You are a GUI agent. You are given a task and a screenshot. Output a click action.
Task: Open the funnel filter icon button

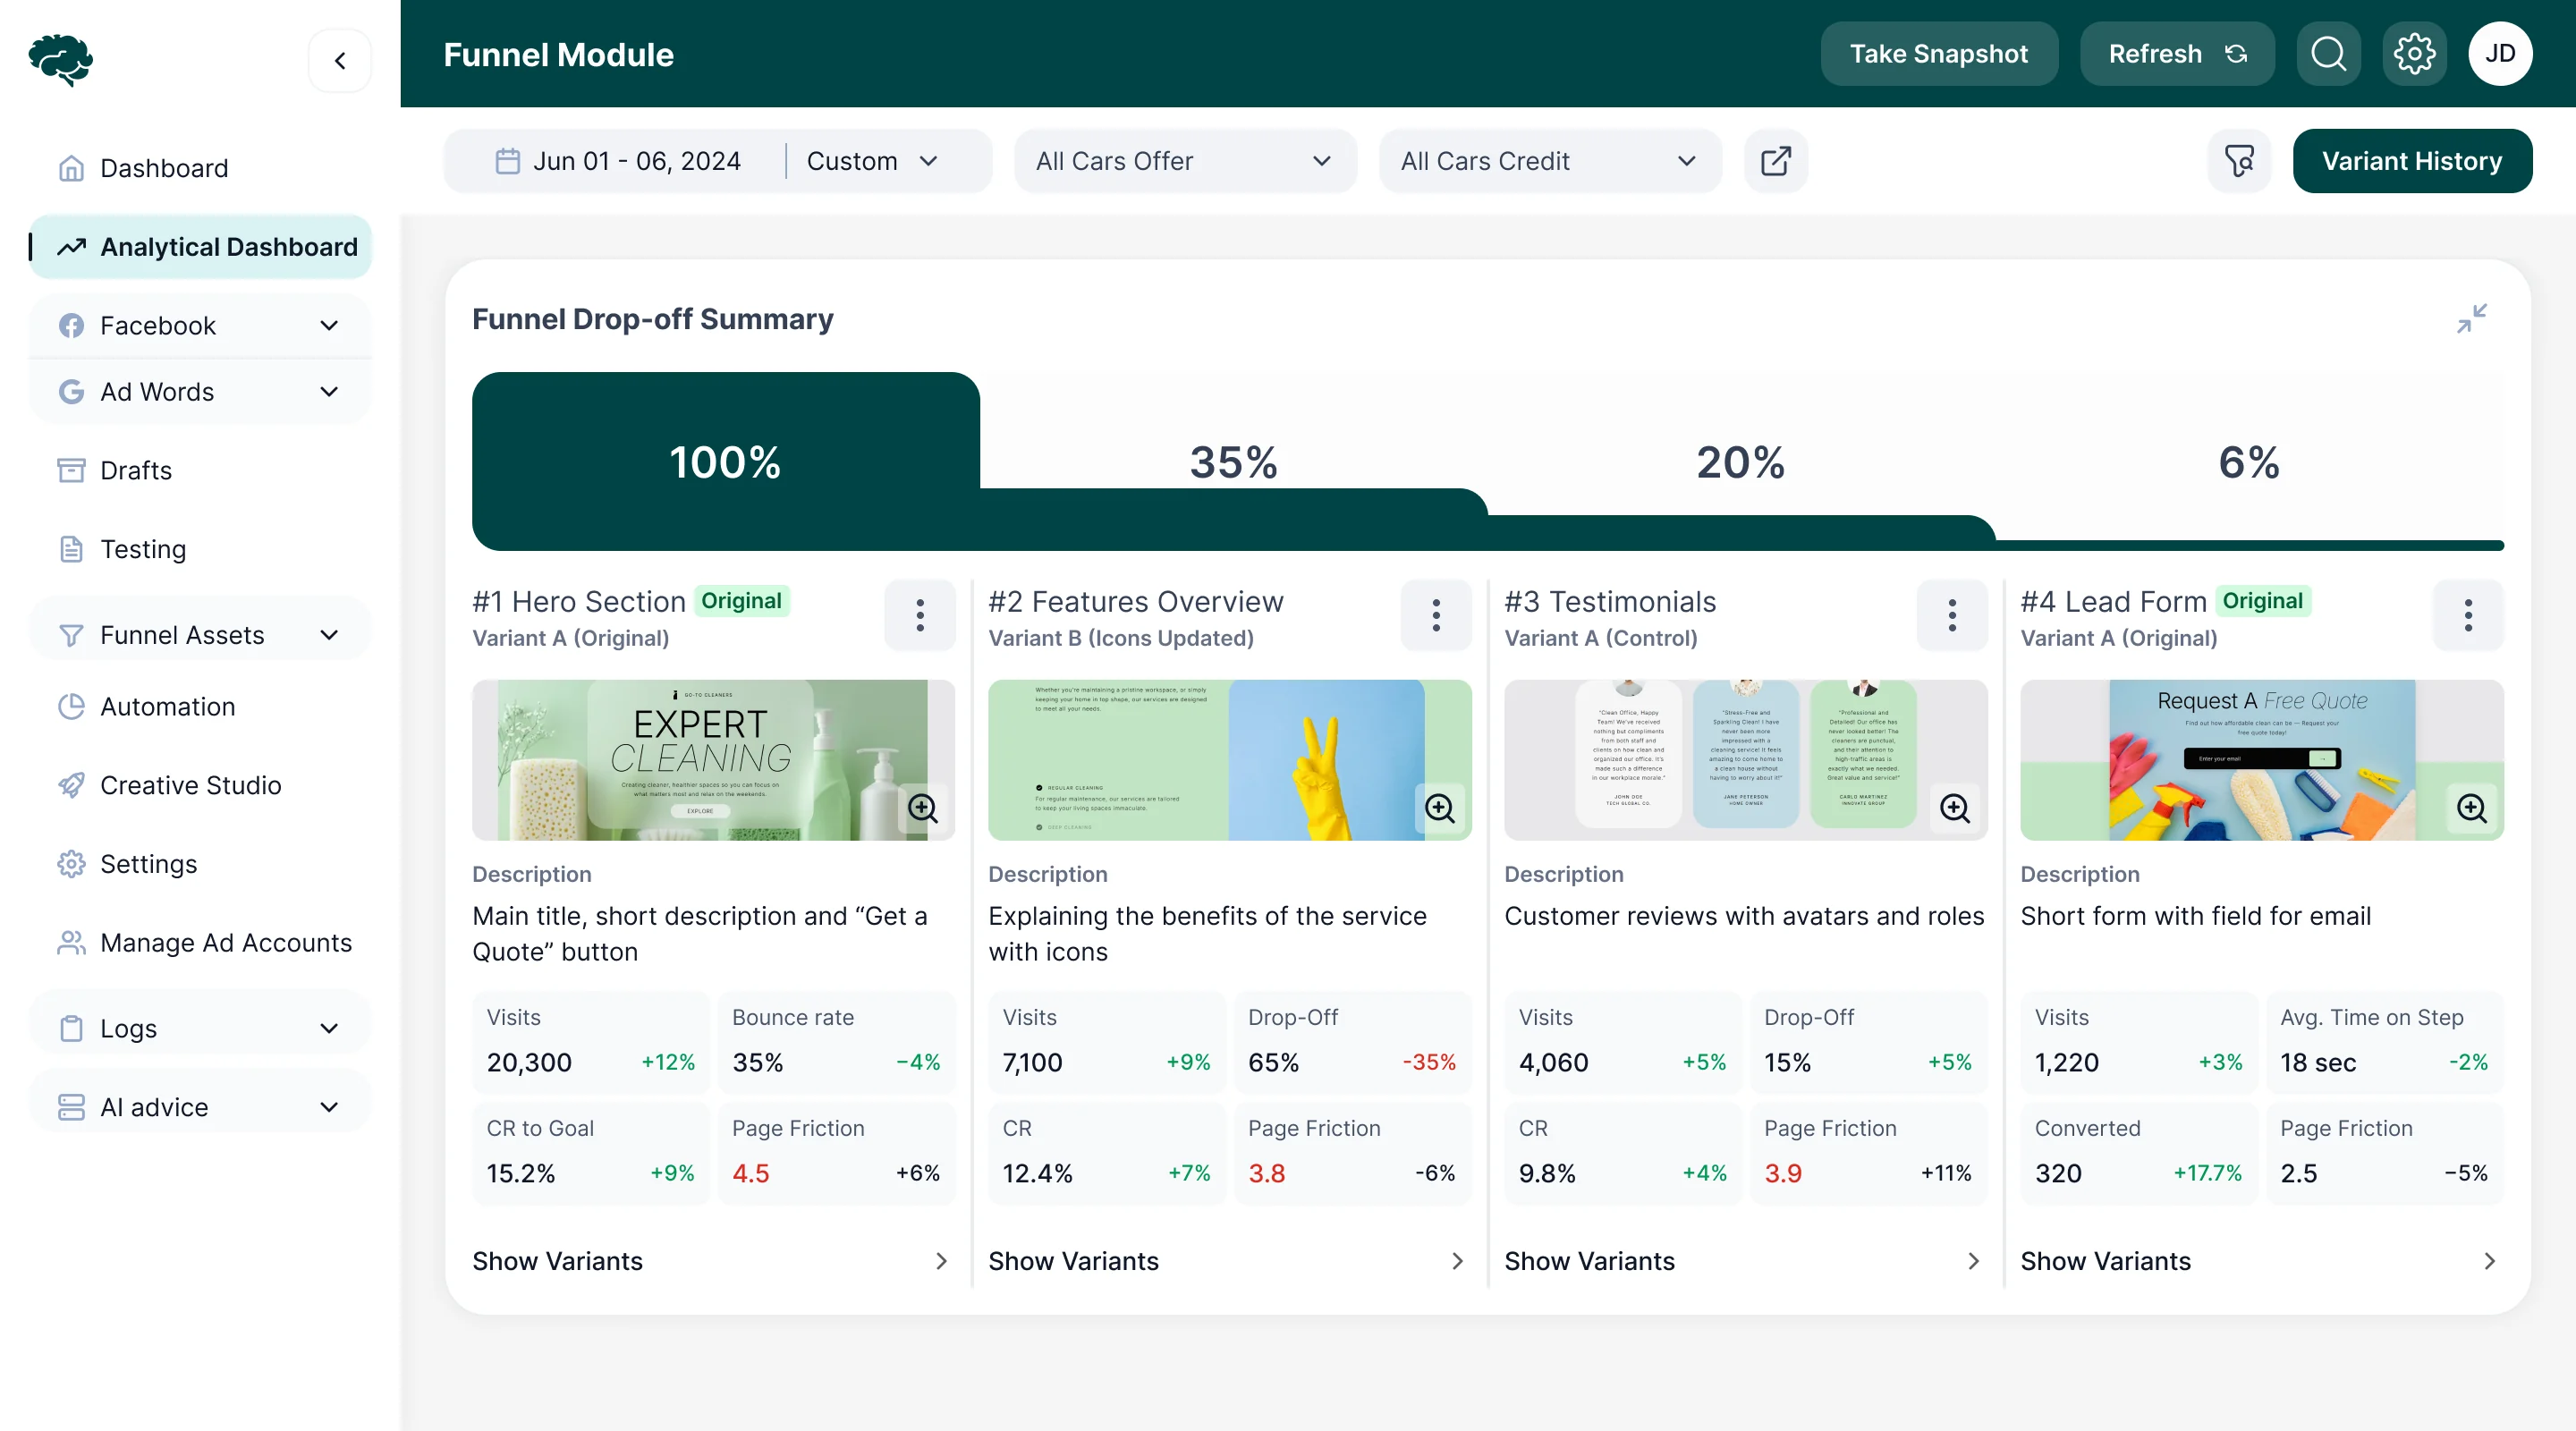pos(2239,161)
